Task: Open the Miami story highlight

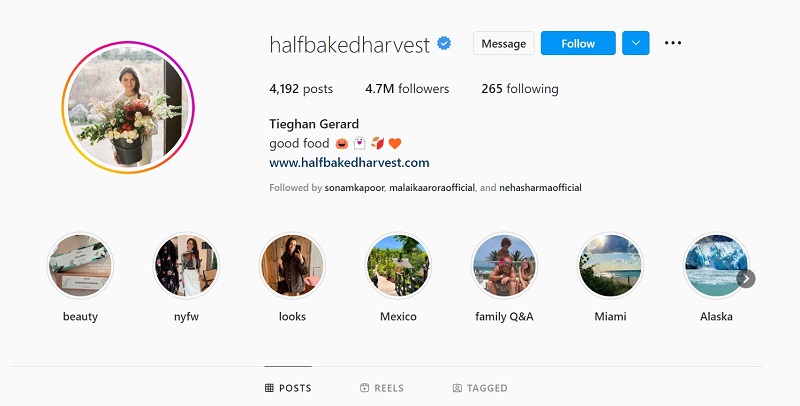Action: click(x=610, y=265)
